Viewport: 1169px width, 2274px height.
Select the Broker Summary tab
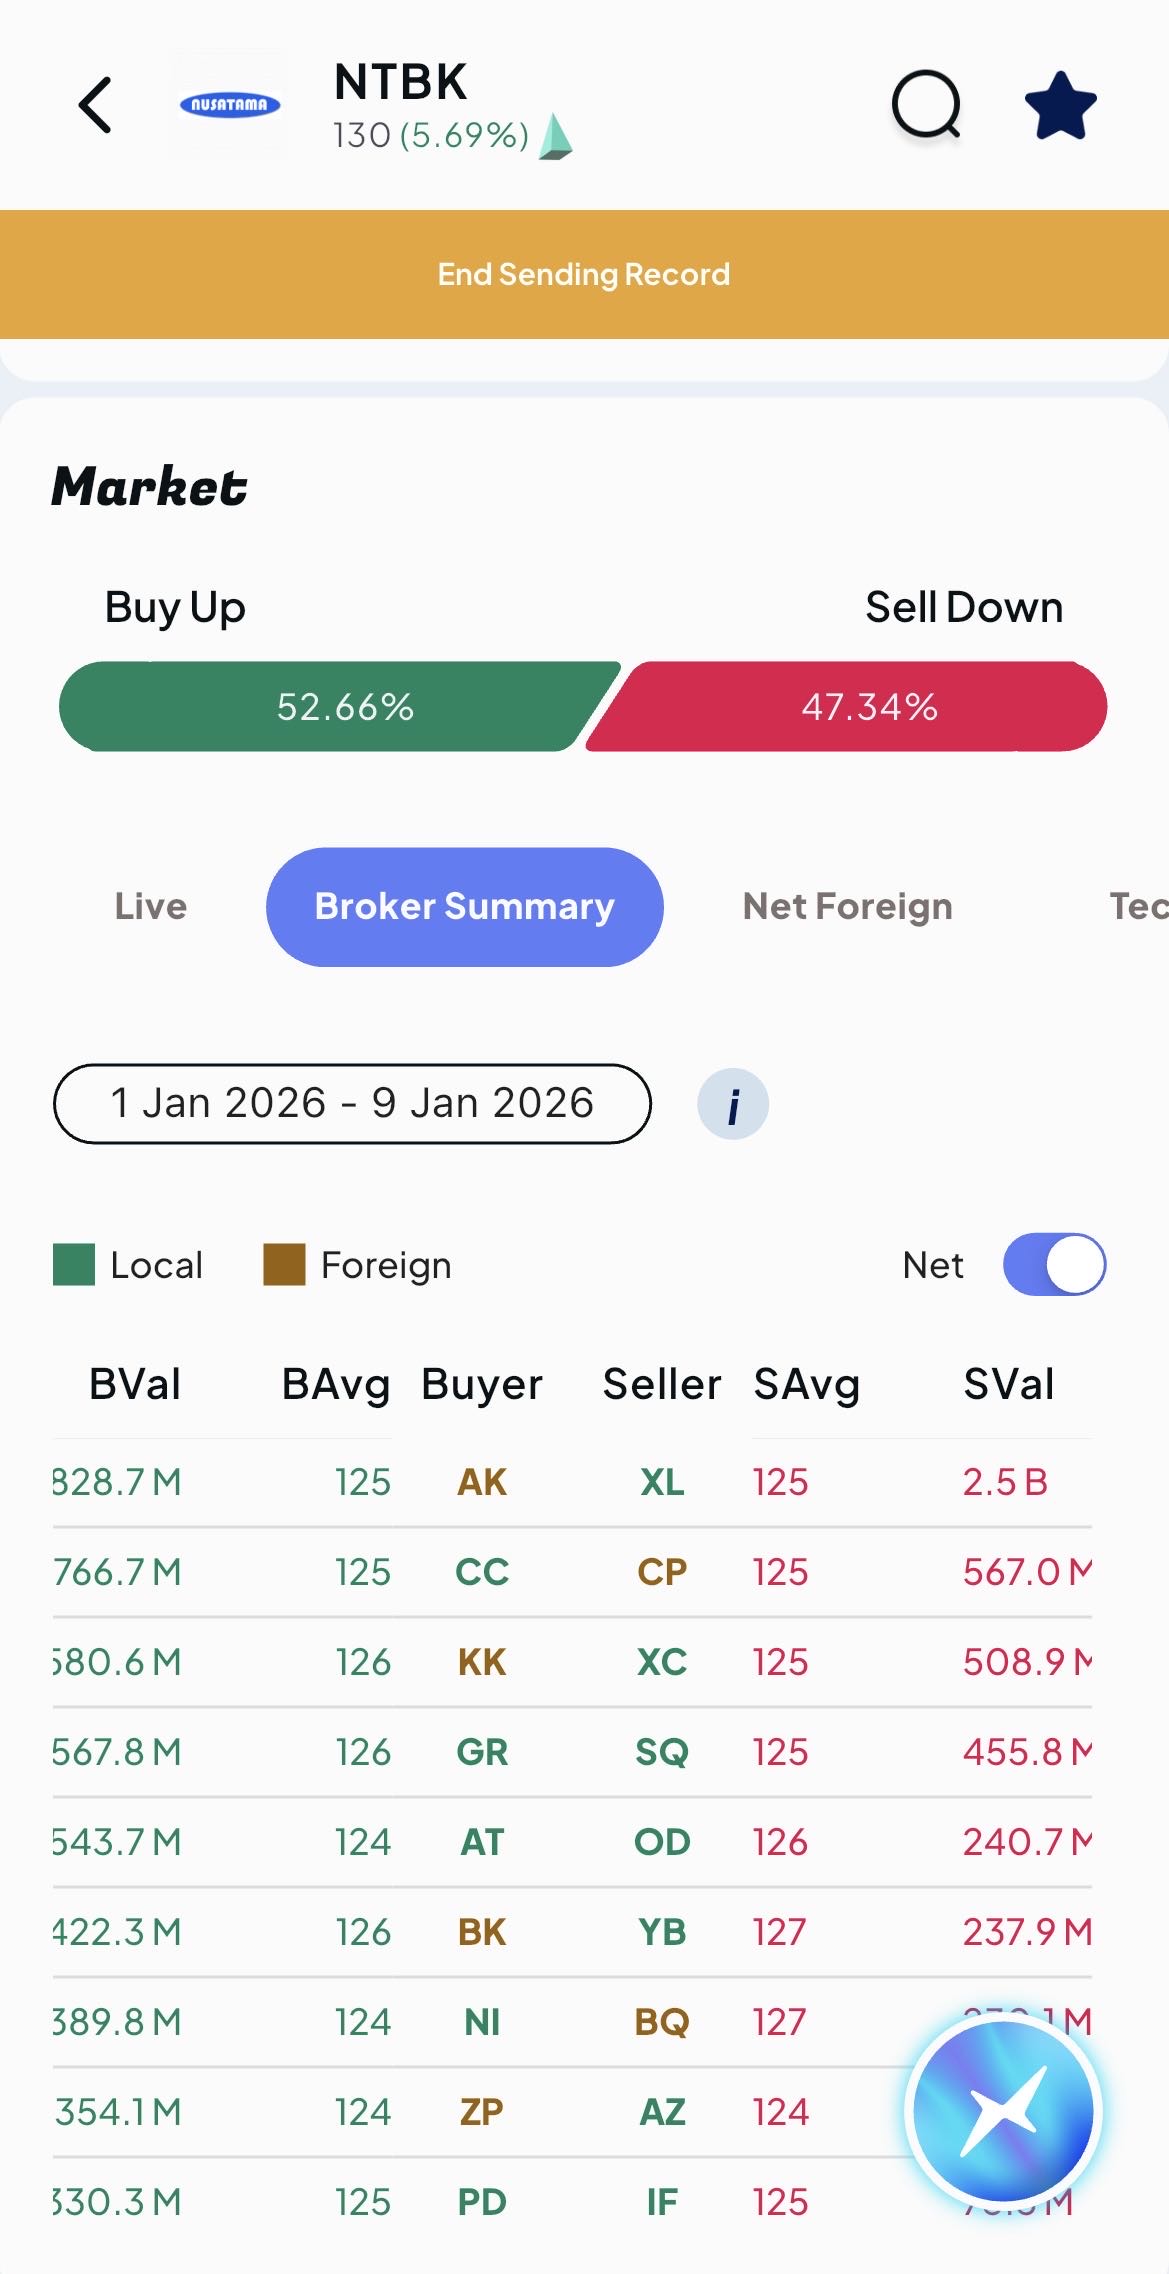tap(464, 906)
